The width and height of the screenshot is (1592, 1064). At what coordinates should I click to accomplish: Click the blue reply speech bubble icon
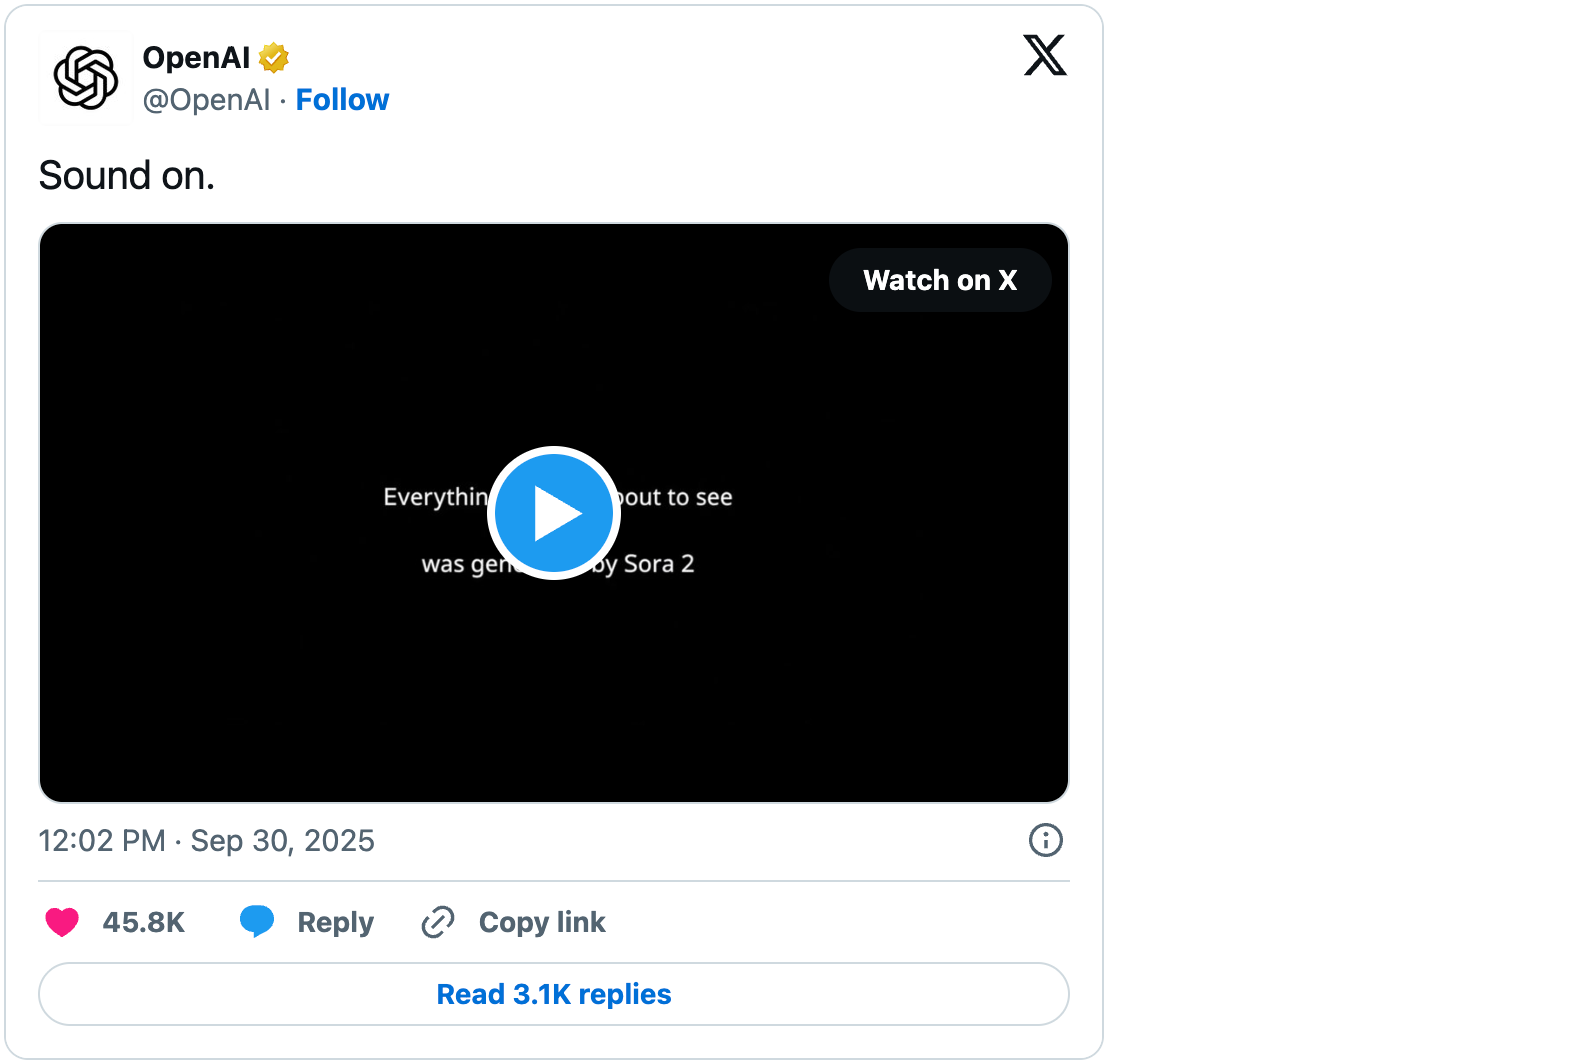pos(257,921)
